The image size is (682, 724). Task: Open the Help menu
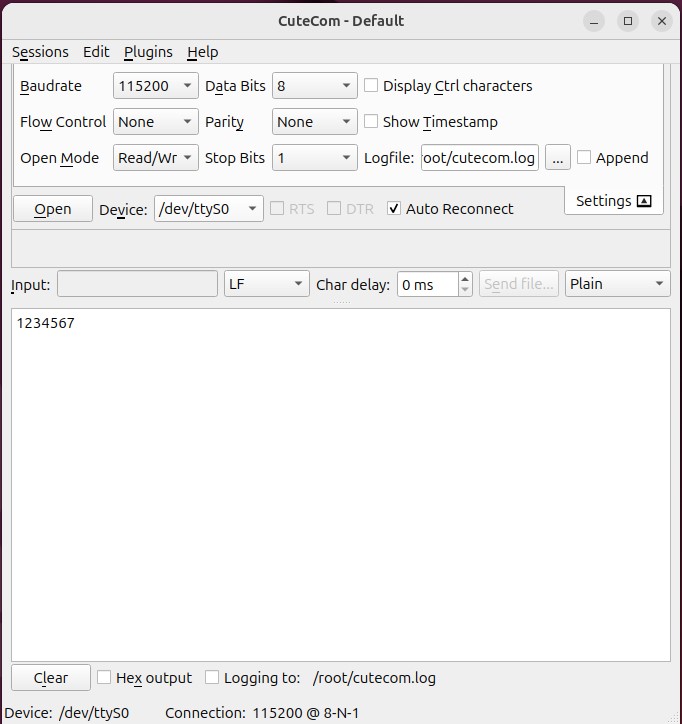203,52
